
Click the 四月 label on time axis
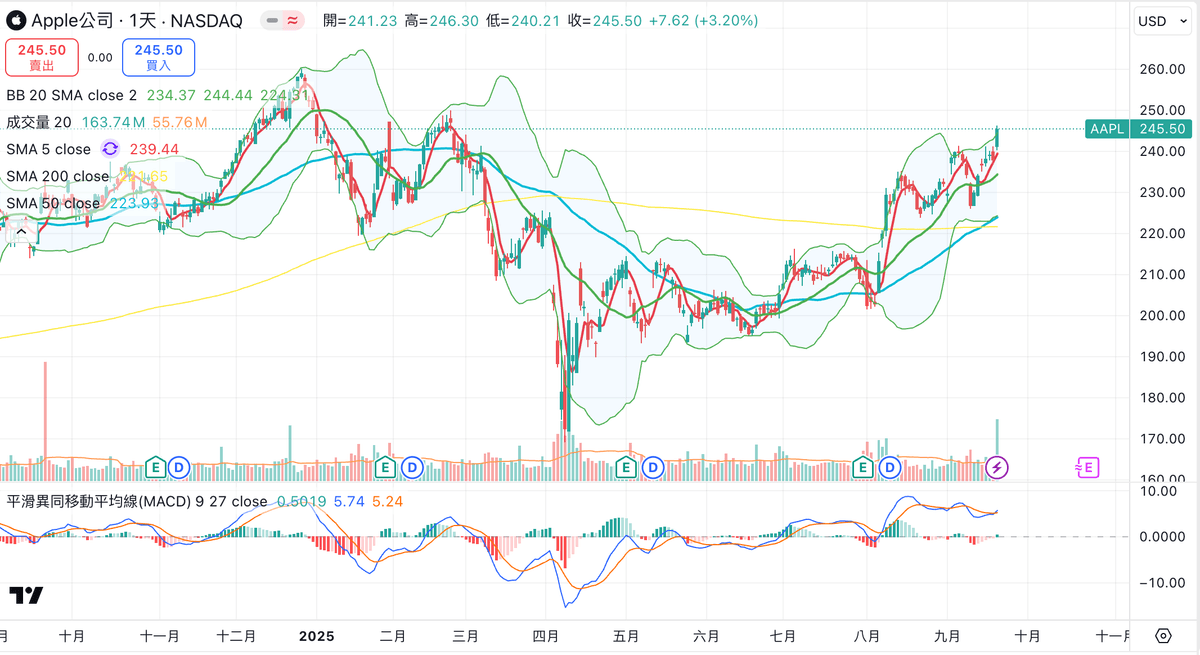coord(545,635)
